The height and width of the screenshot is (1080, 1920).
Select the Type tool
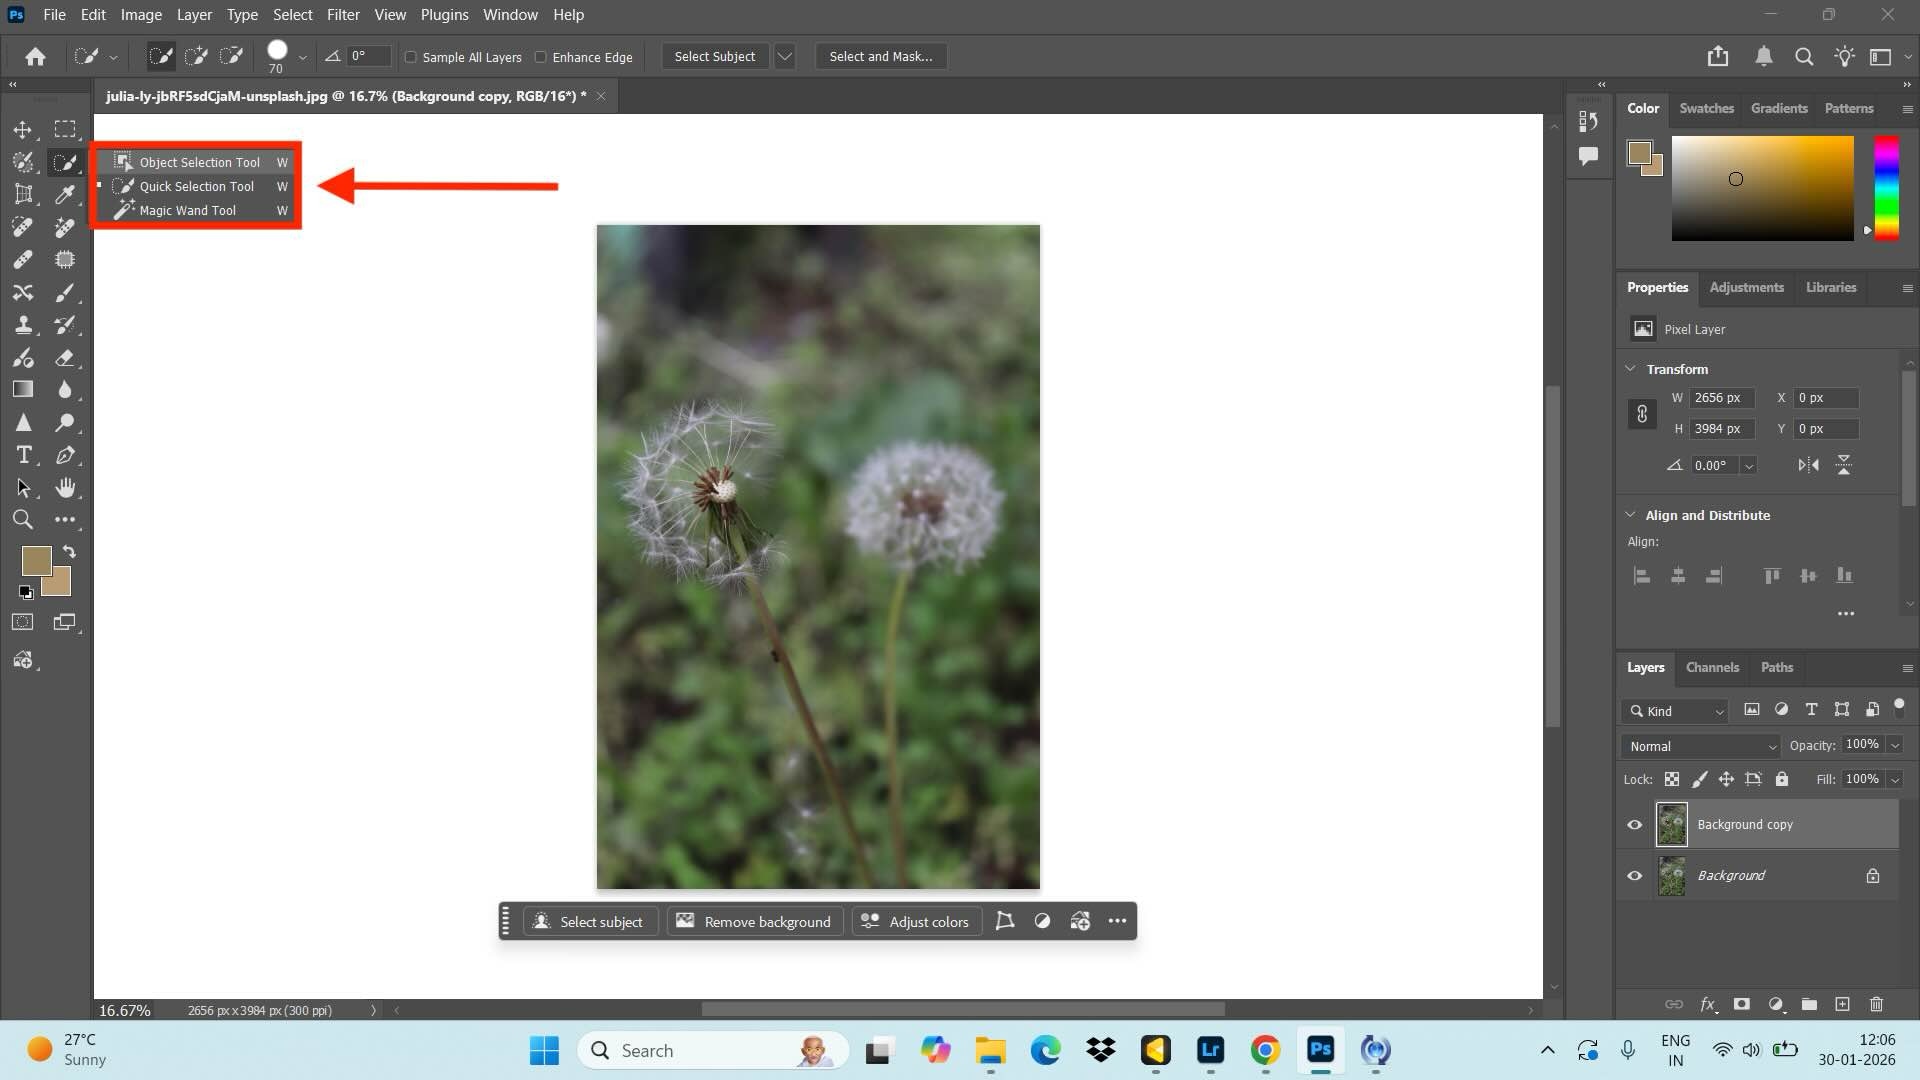[24, 455]
